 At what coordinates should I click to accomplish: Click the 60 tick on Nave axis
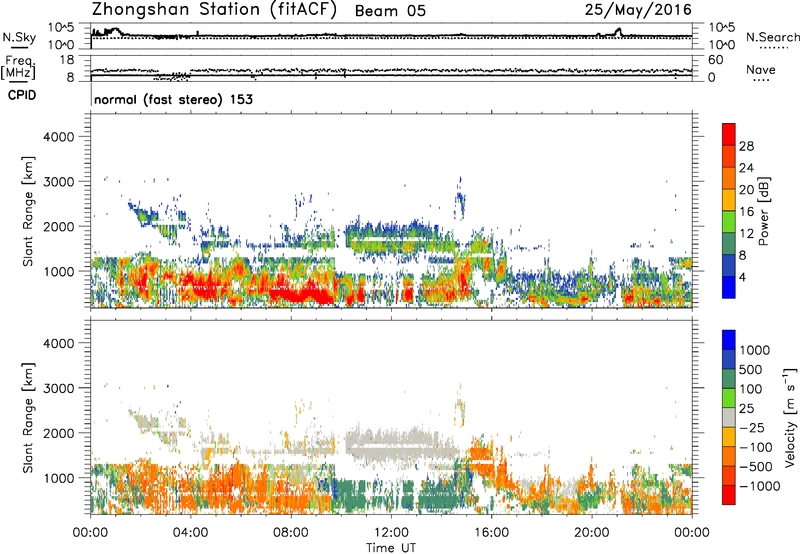tap(715, 60)
